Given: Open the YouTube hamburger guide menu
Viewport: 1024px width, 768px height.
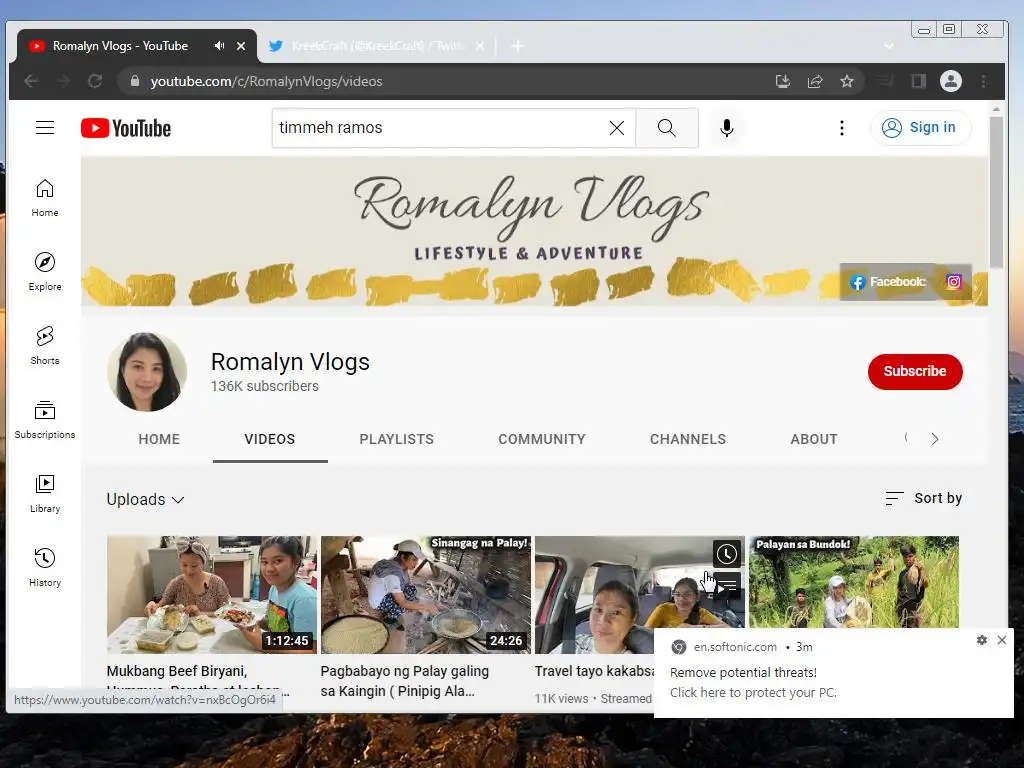Looking at the screenshot, I should pyautogui.click(x=44, y=127).
